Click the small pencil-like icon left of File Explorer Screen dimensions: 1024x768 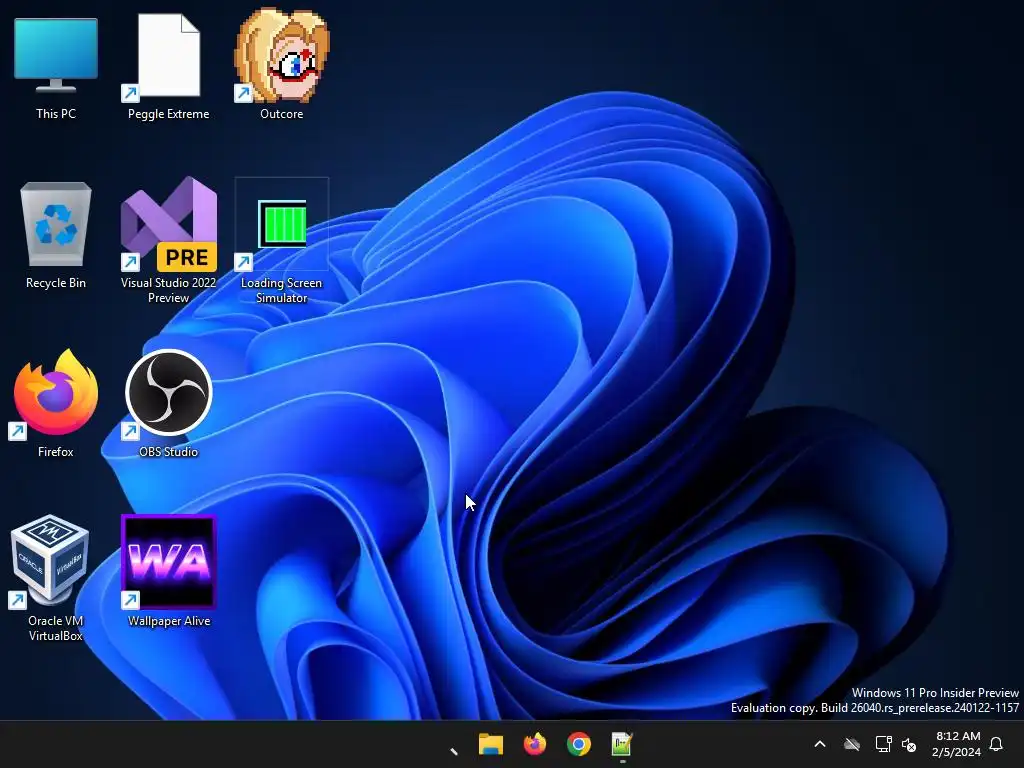tap(454, 751)
